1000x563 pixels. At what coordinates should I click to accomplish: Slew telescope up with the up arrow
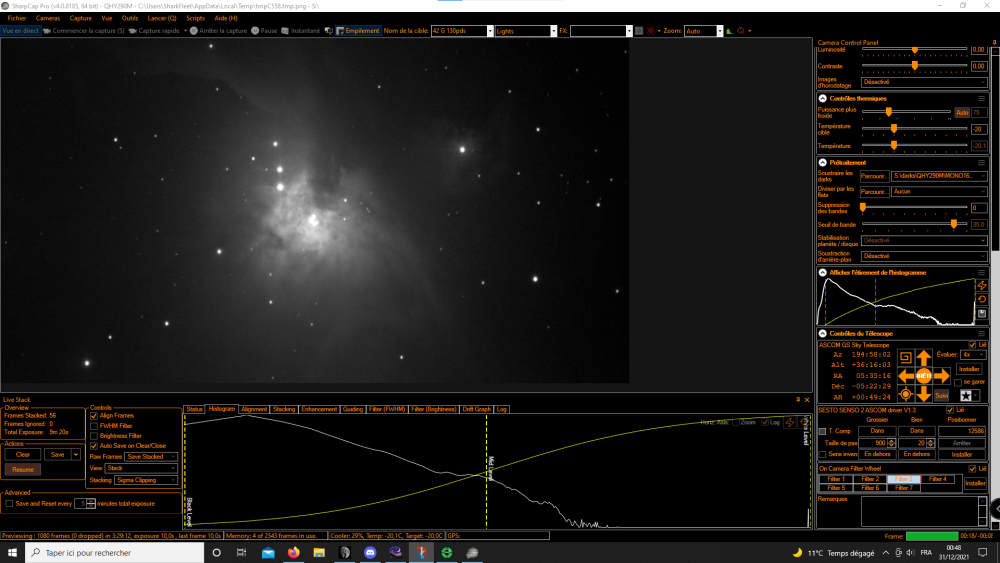point(923,358)
